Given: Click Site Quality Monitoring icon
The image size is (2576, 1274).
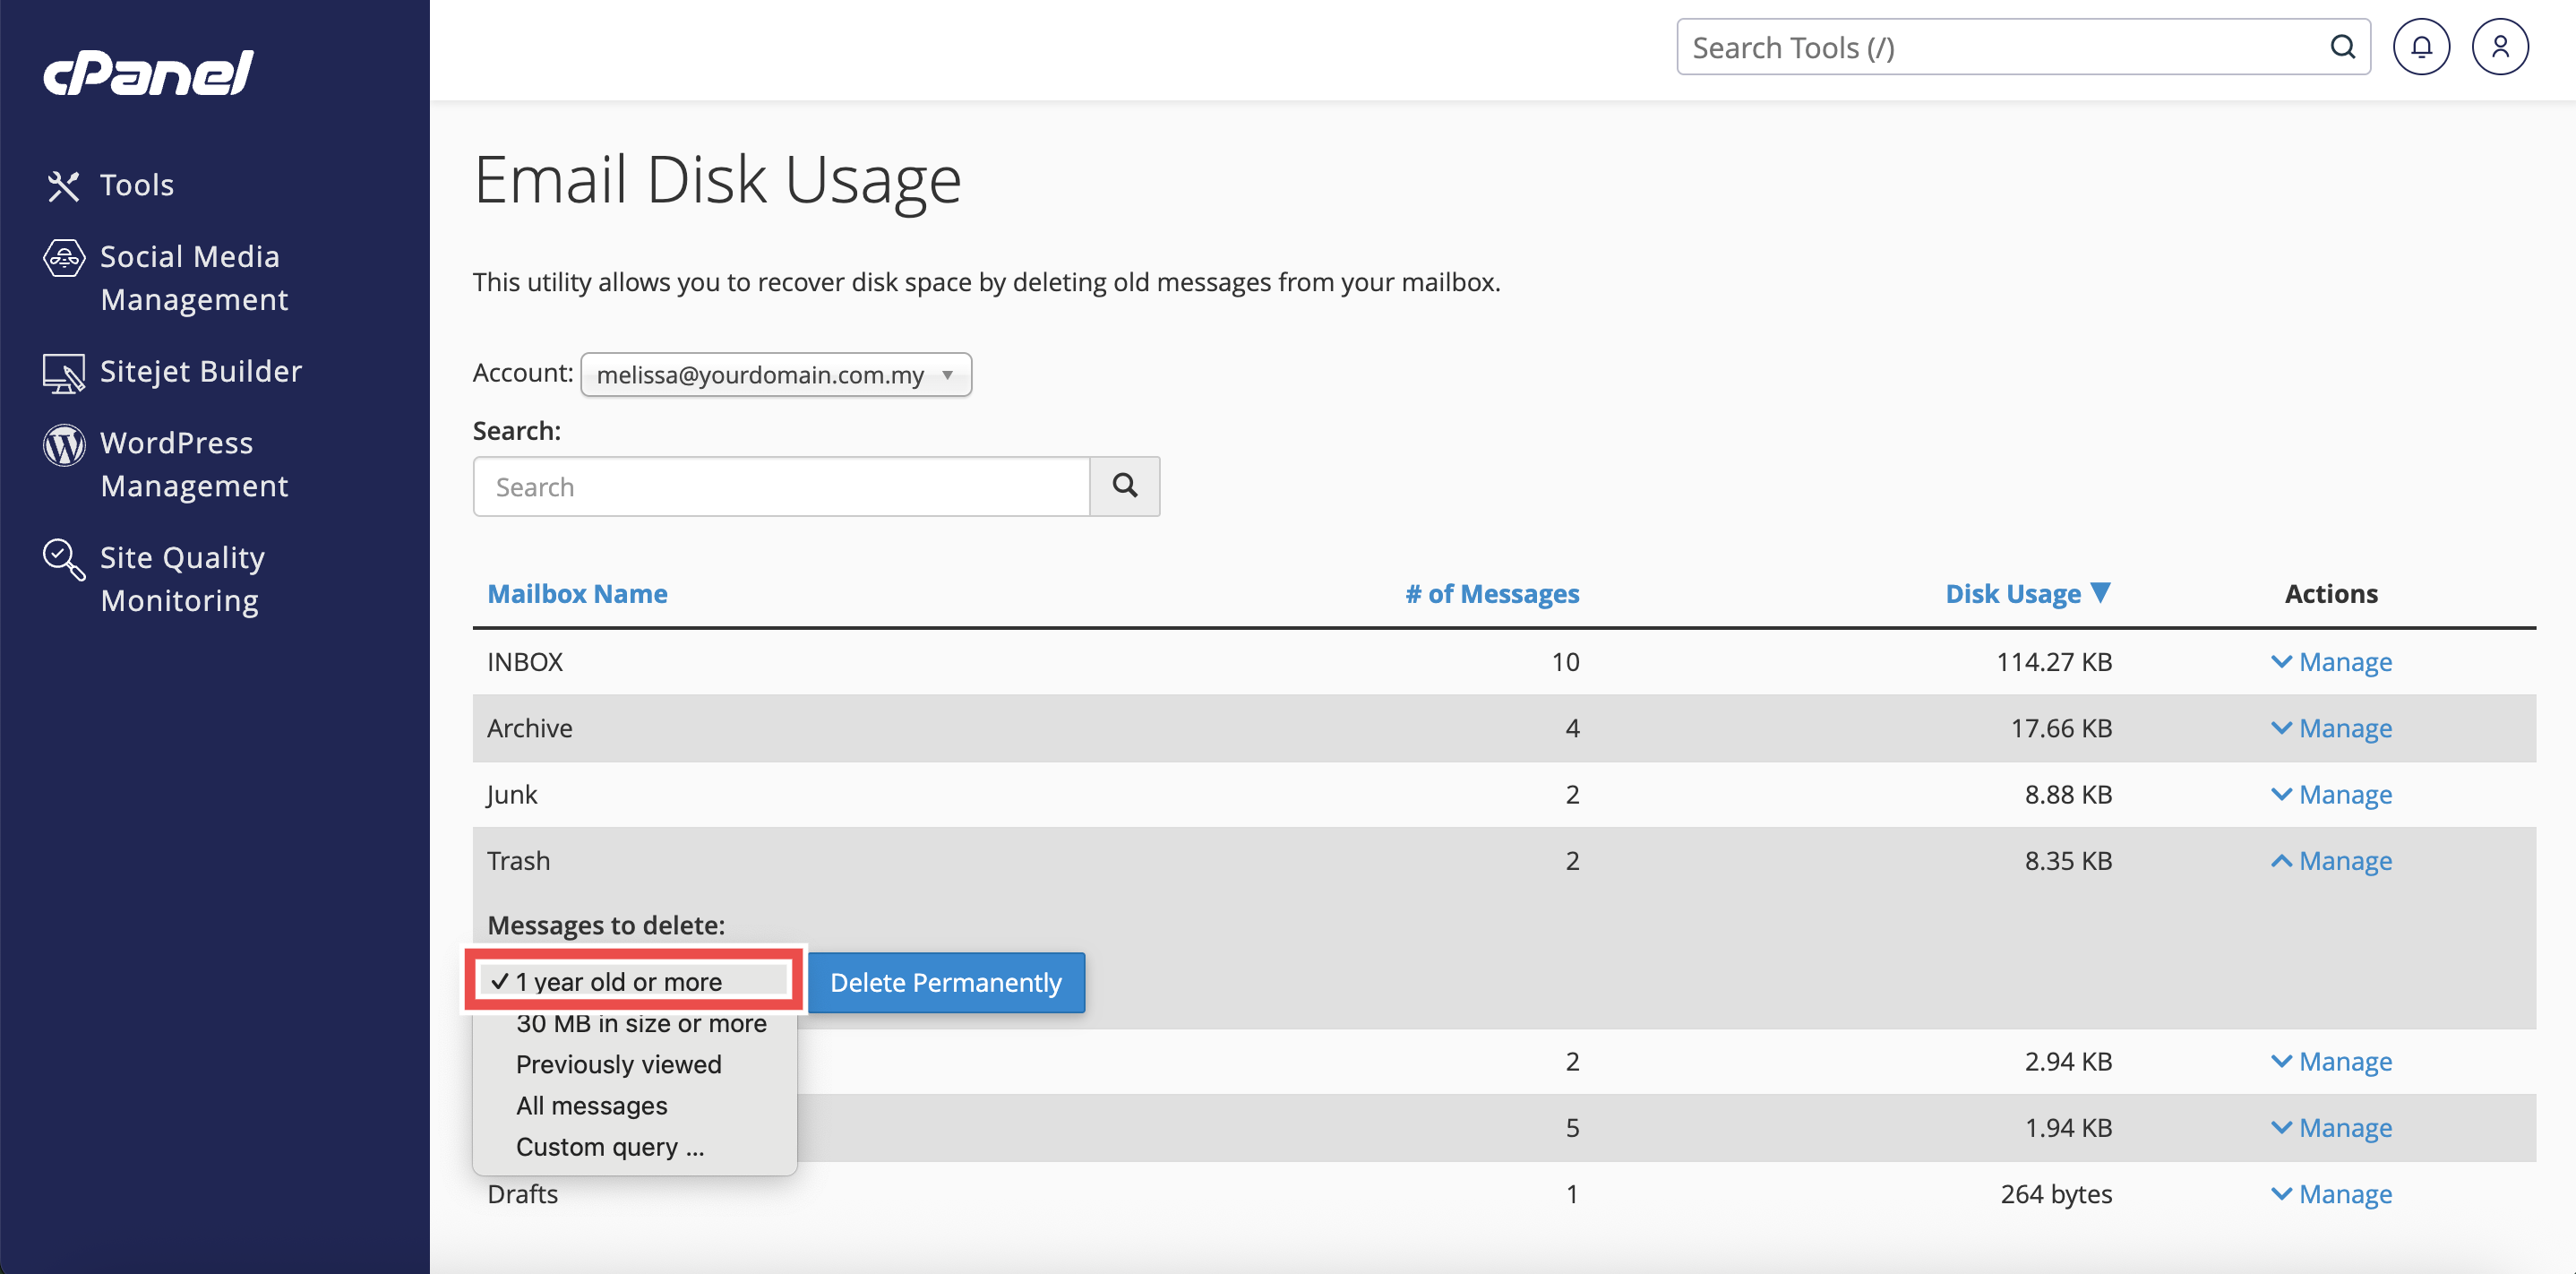Looking at the screenshot, I should [63, 559].
